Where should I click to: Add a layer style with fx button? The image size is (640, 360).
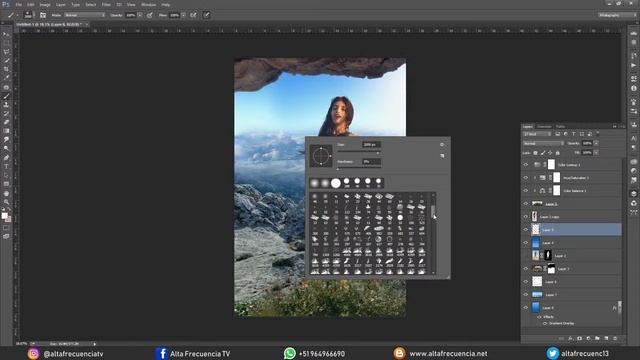tap(570, 338)
